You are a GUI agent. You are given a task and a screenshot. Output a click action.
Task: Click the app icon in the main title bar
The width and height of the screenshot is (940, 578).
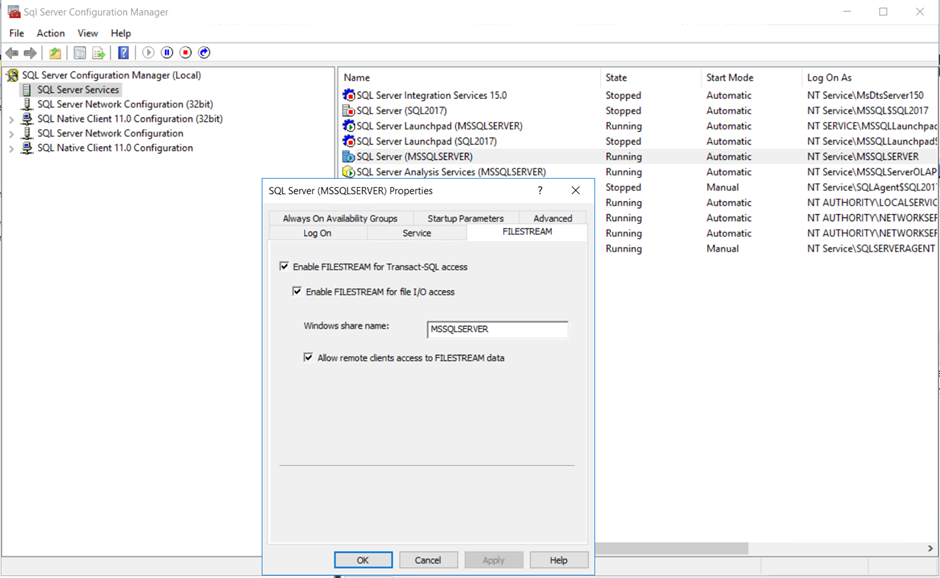tap(13, 12)
